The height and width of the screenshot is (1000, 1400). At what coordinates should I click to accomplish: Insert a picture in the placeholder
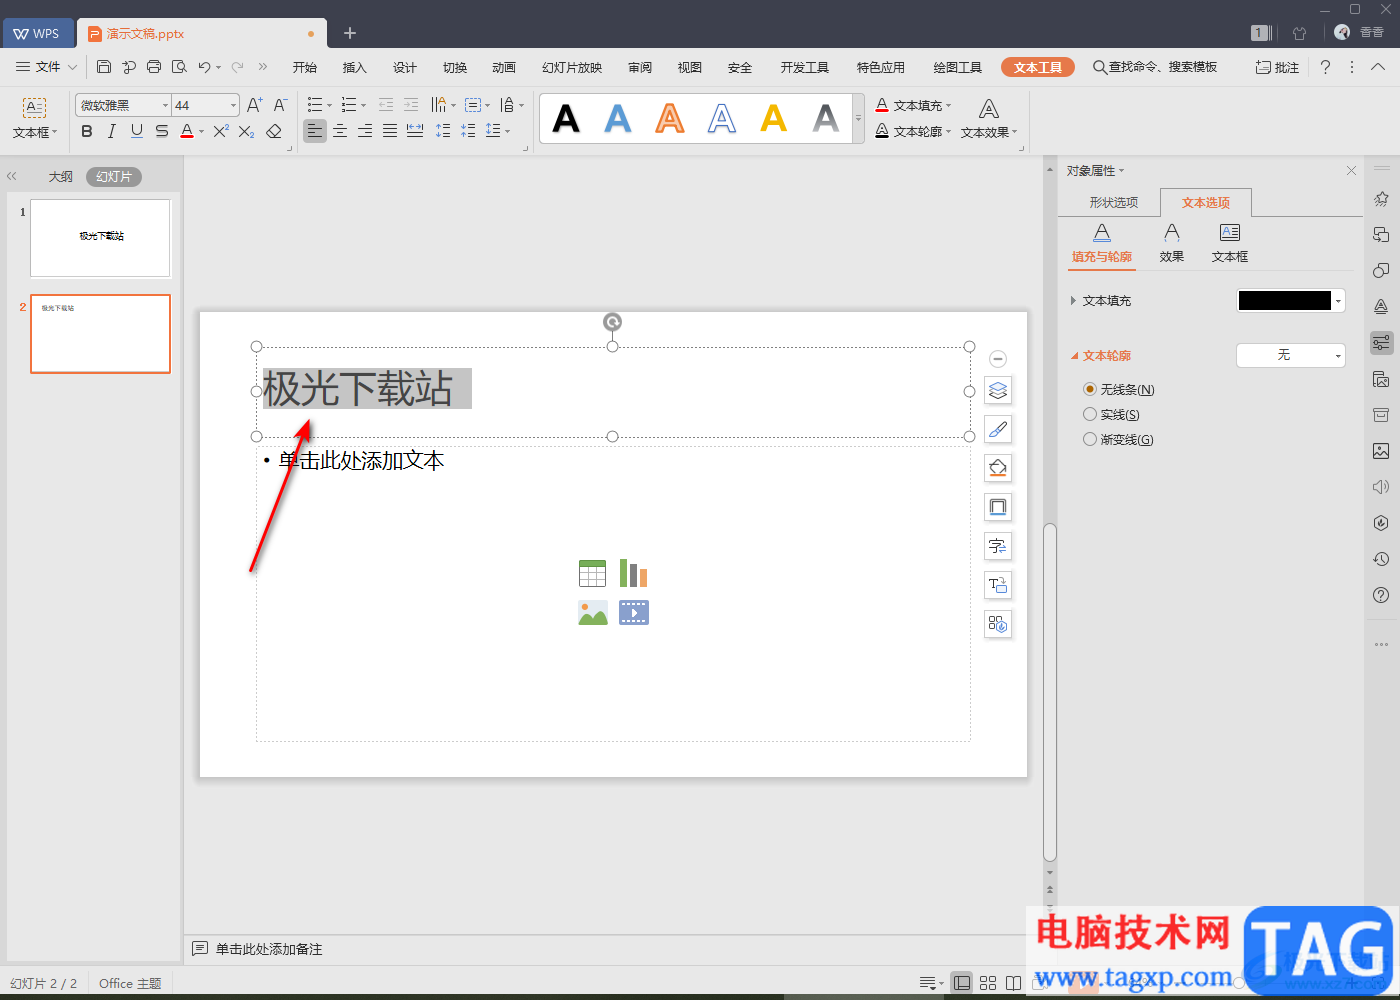pyautogui.click(x=592, y=612)
